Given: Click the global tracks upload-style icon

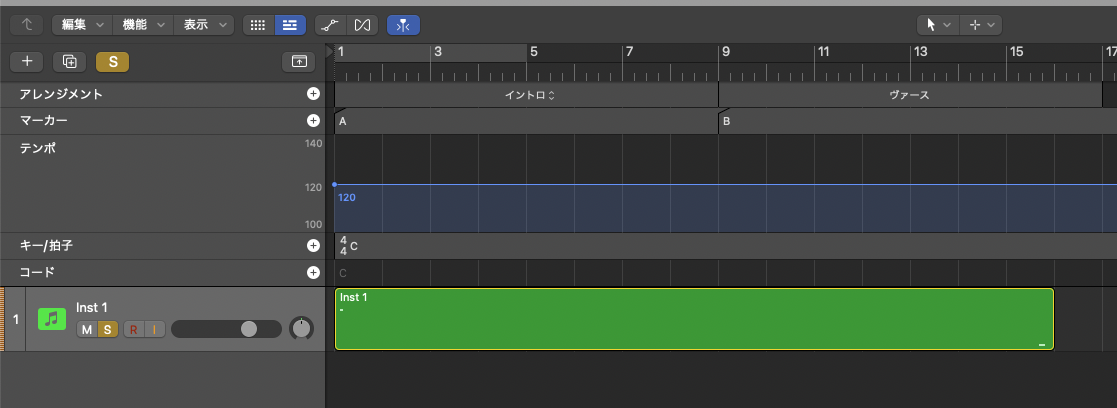Looking at the screenshot, I should pyautogui.click(x=298, y=61).
